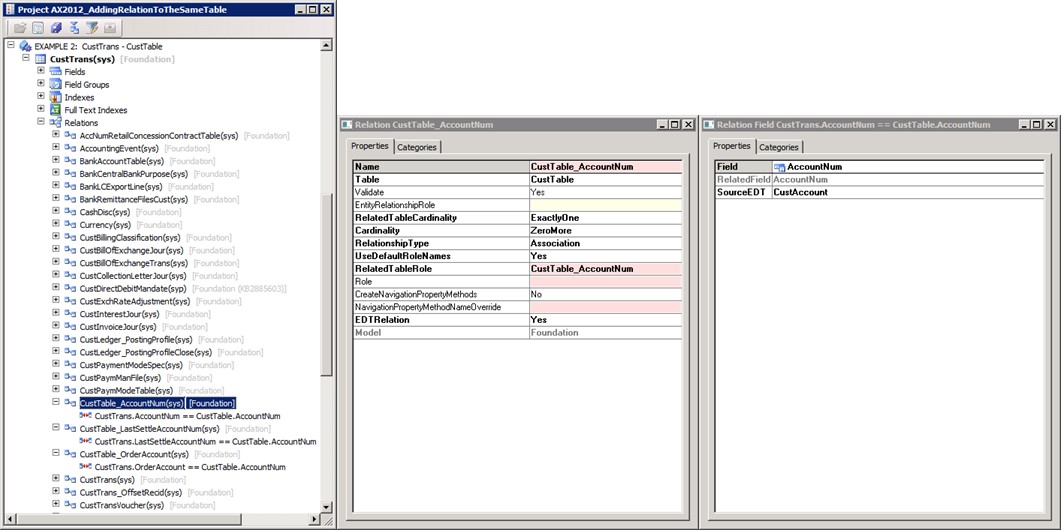Click the blue 3D cube toolbar icon
1063x531 pixels.
pos(55,27)
